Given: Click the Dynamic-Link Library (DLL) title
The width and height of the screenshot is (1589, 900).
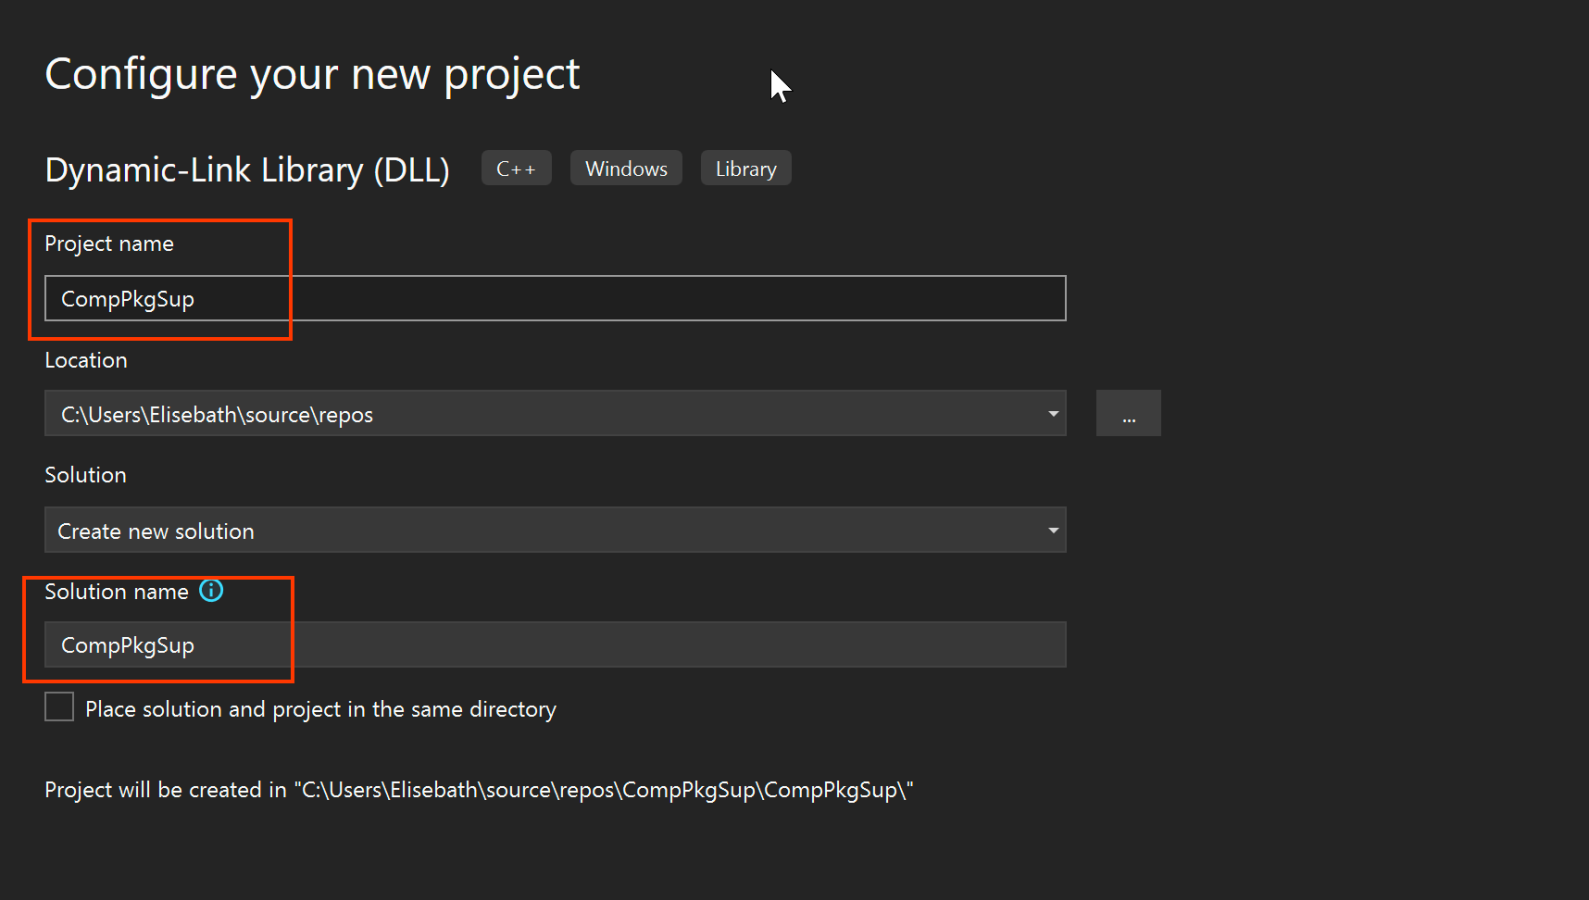Looking at the screenshot, I should pyautogui.click(x=247, y=170).
